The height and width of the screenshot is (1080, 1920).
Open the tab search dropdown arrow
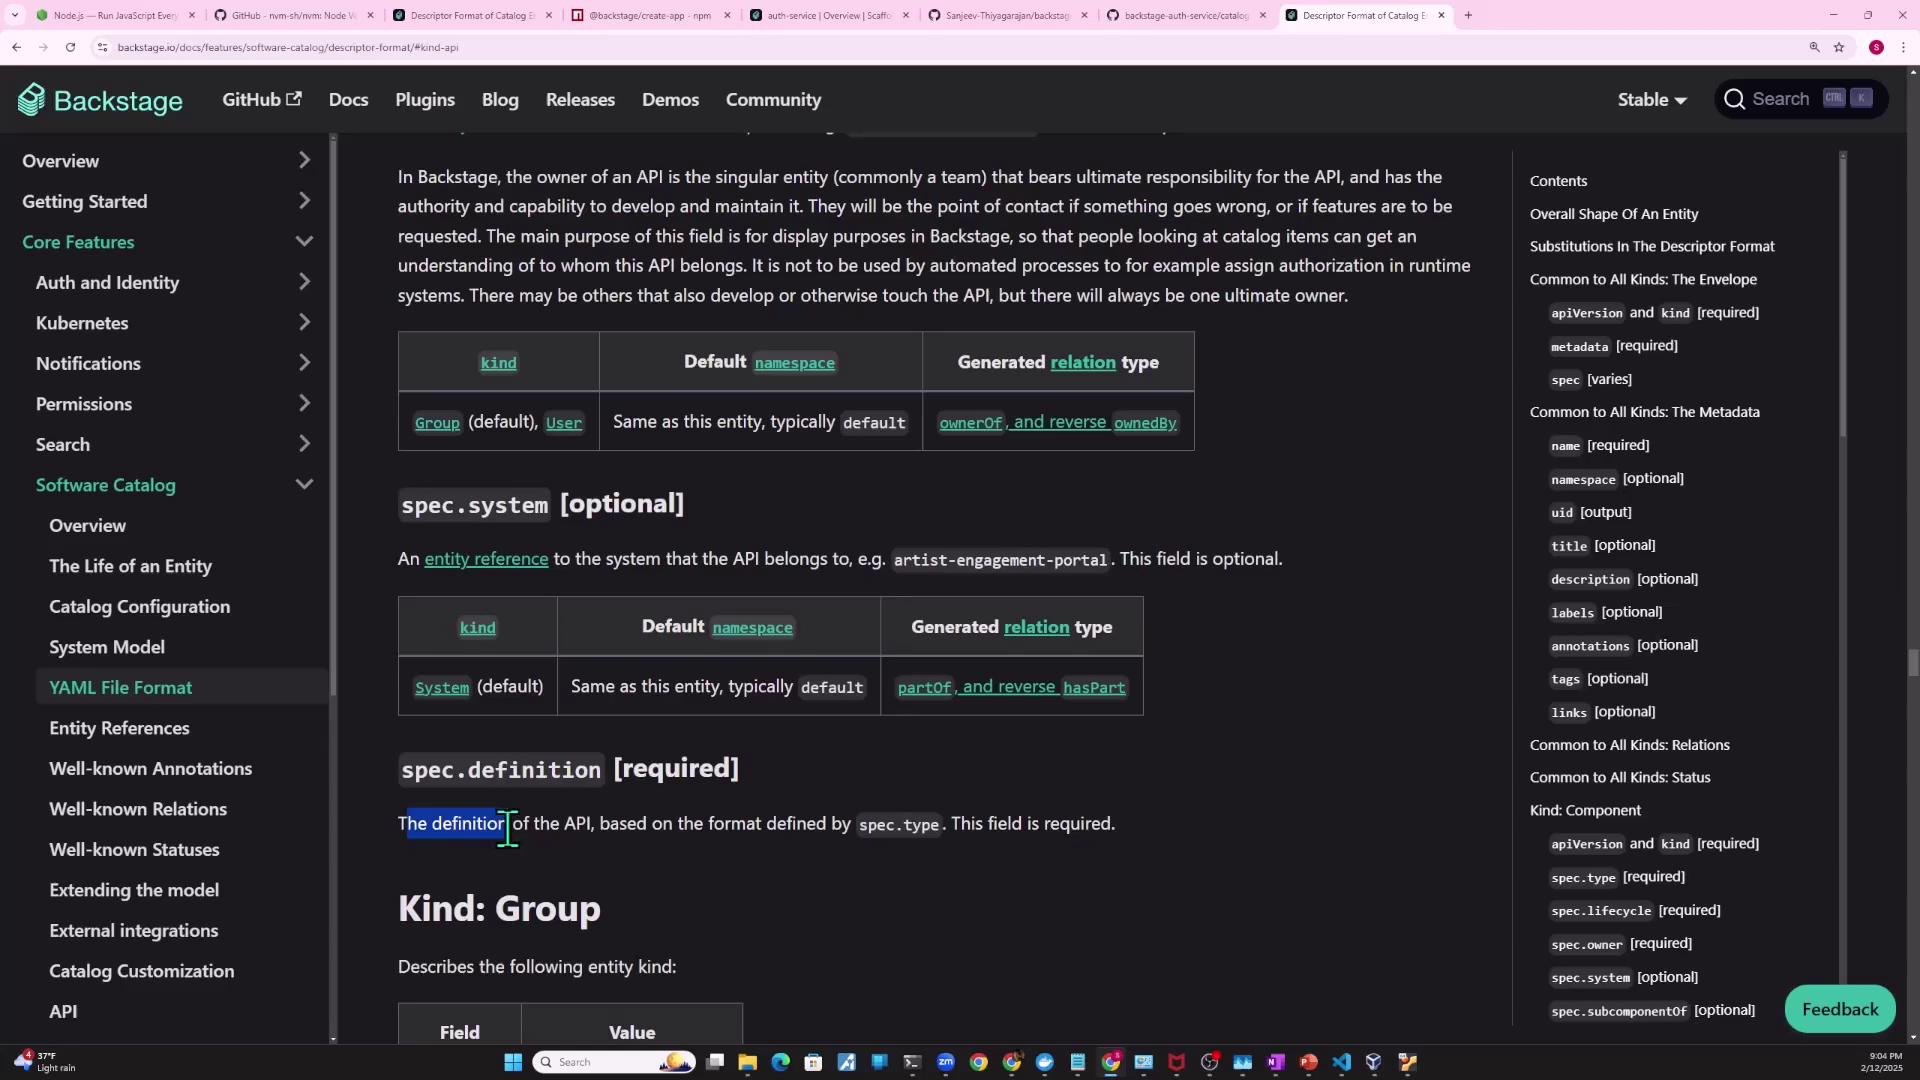14,15
